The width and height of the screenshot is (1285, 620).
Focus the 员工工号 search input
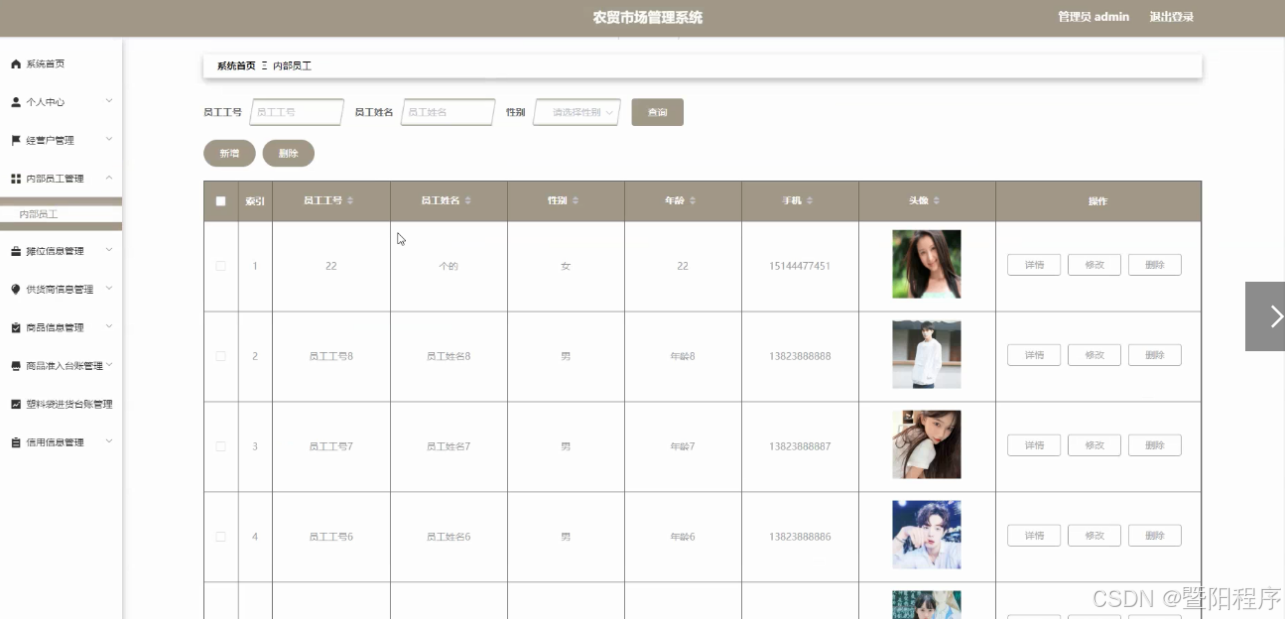click(x=297, y=112)
